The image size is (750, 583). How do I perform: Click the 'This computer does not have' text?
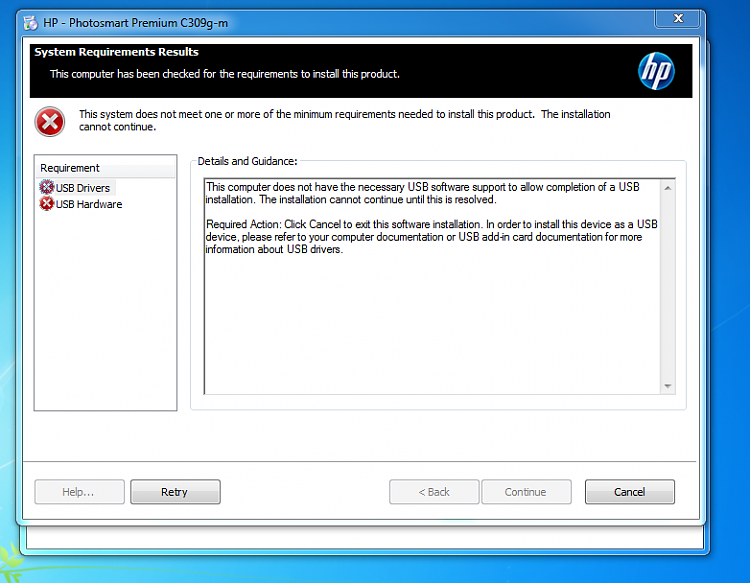422,193
